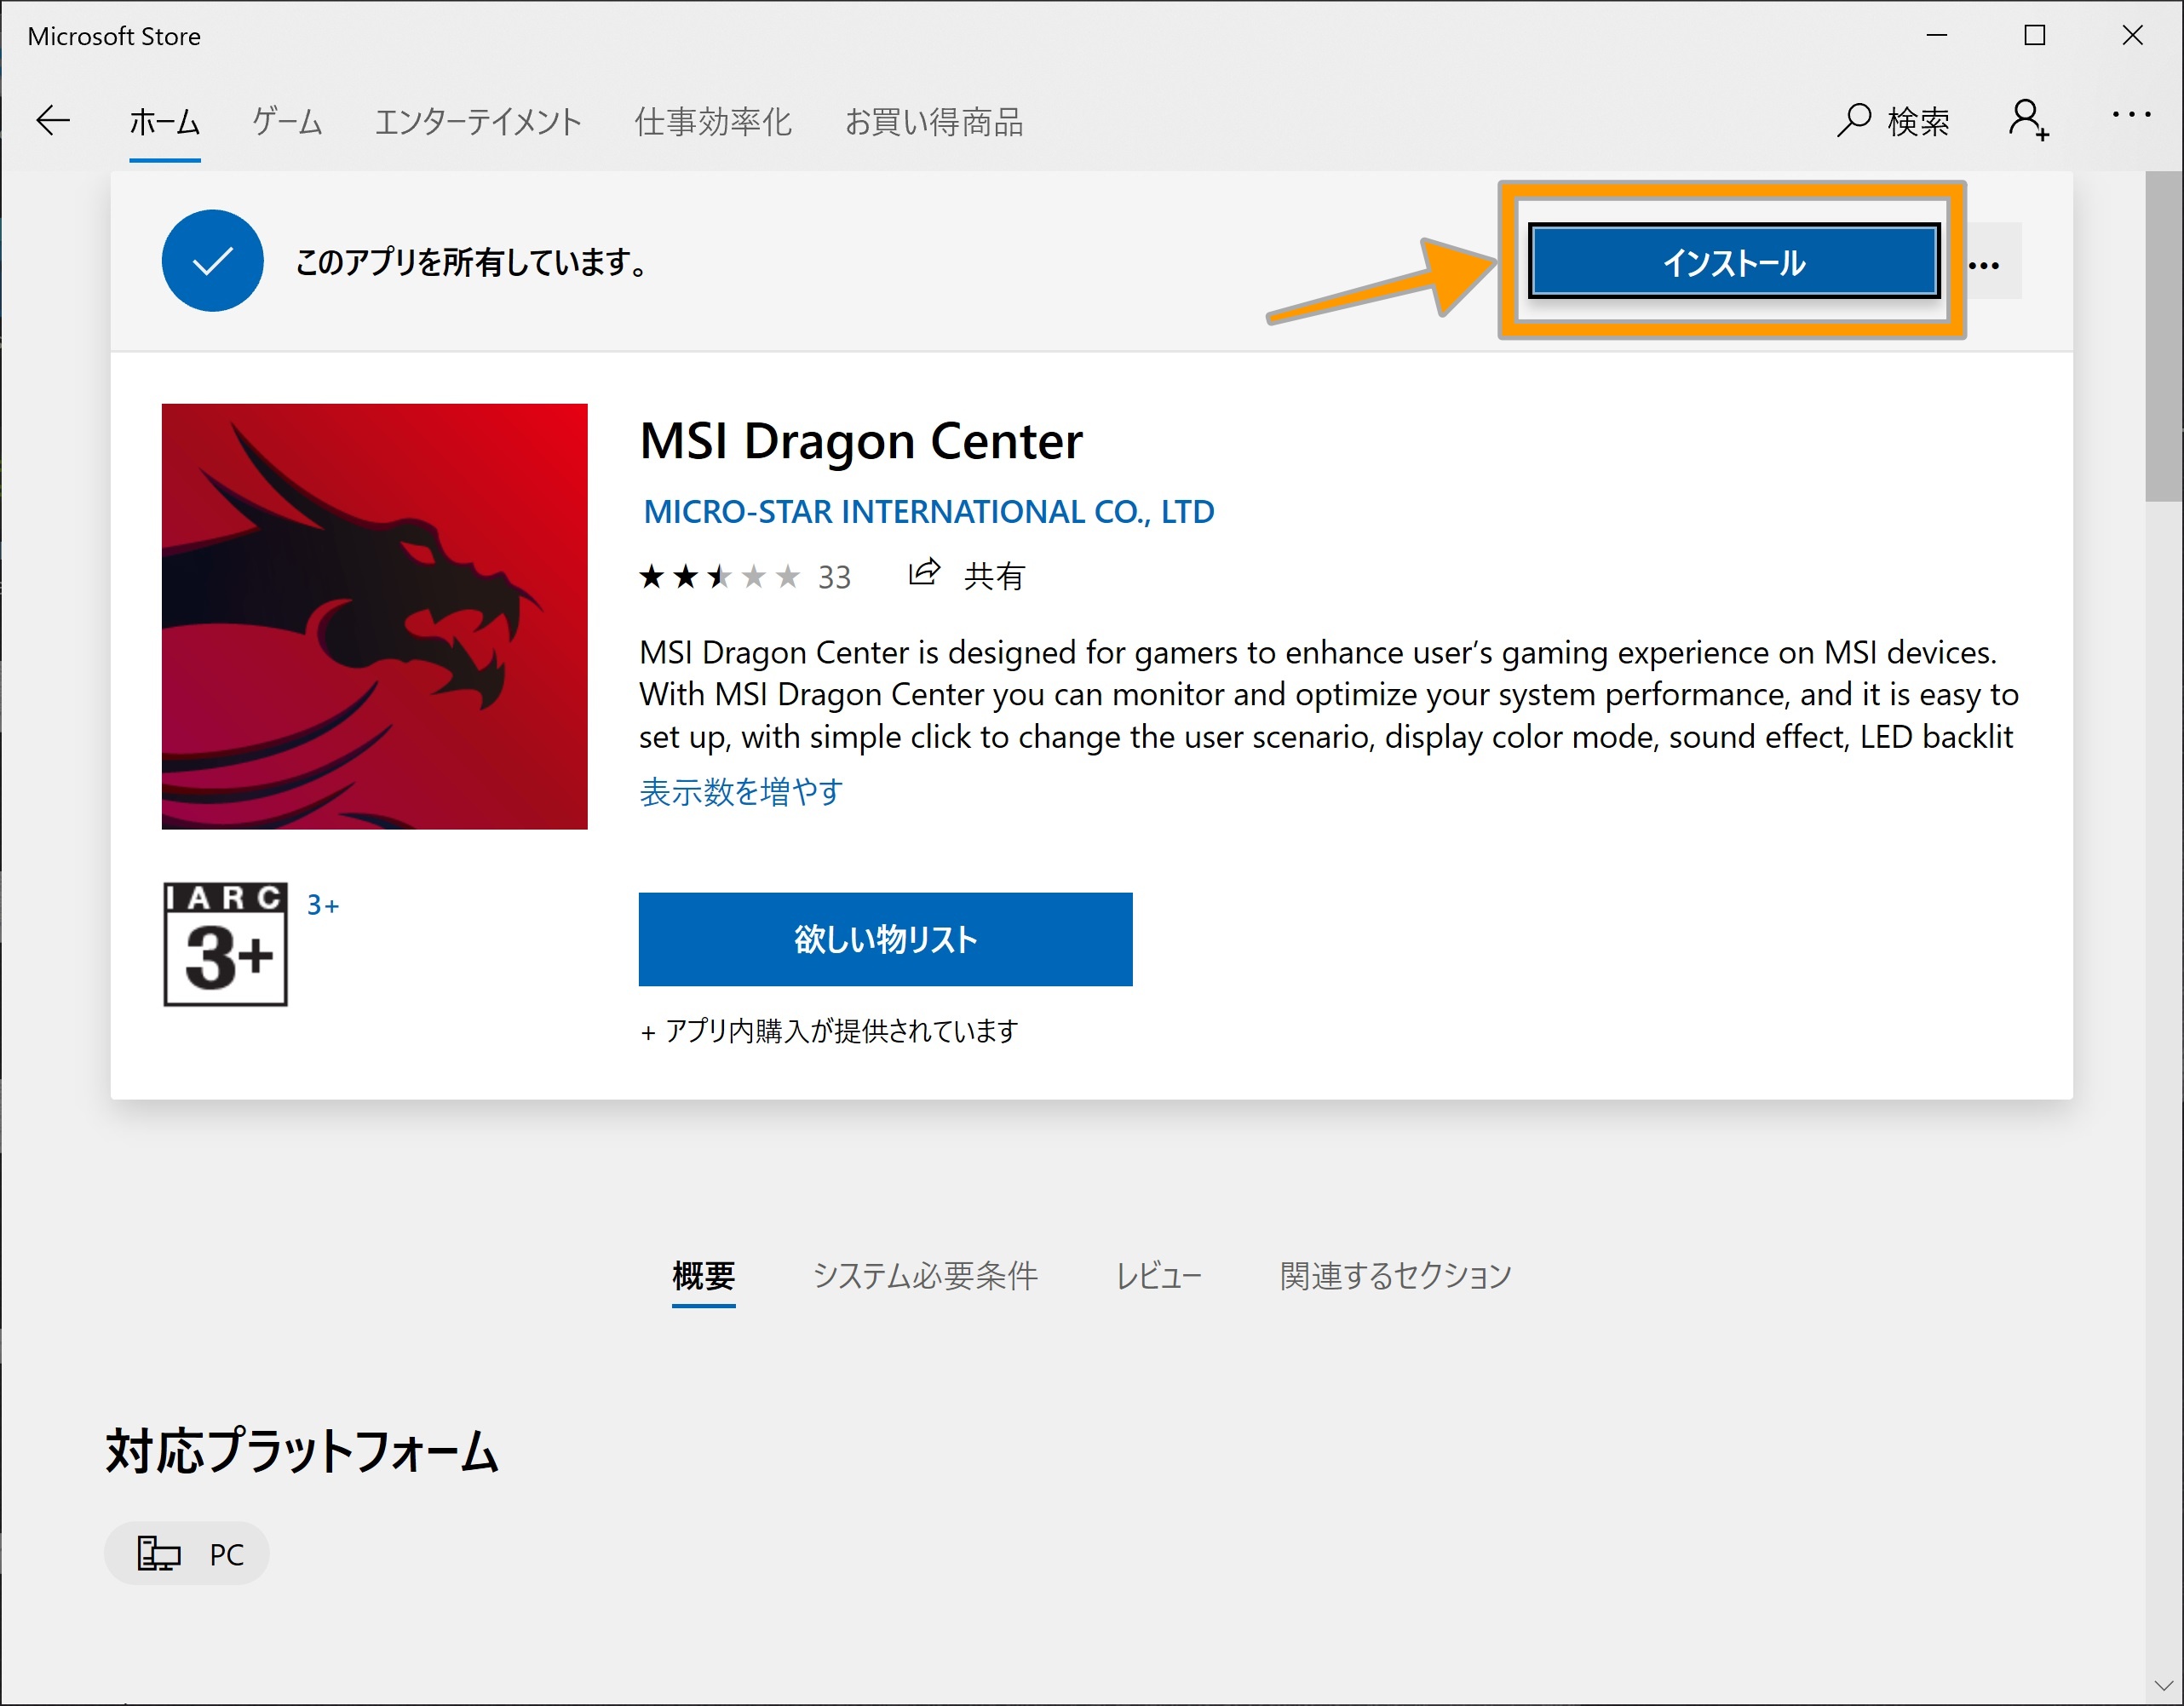Open the Store top-right ellipsis menu
Image resolution: width=2184 pixels, height=1706 pixels.
click(x=2131, y=115)
